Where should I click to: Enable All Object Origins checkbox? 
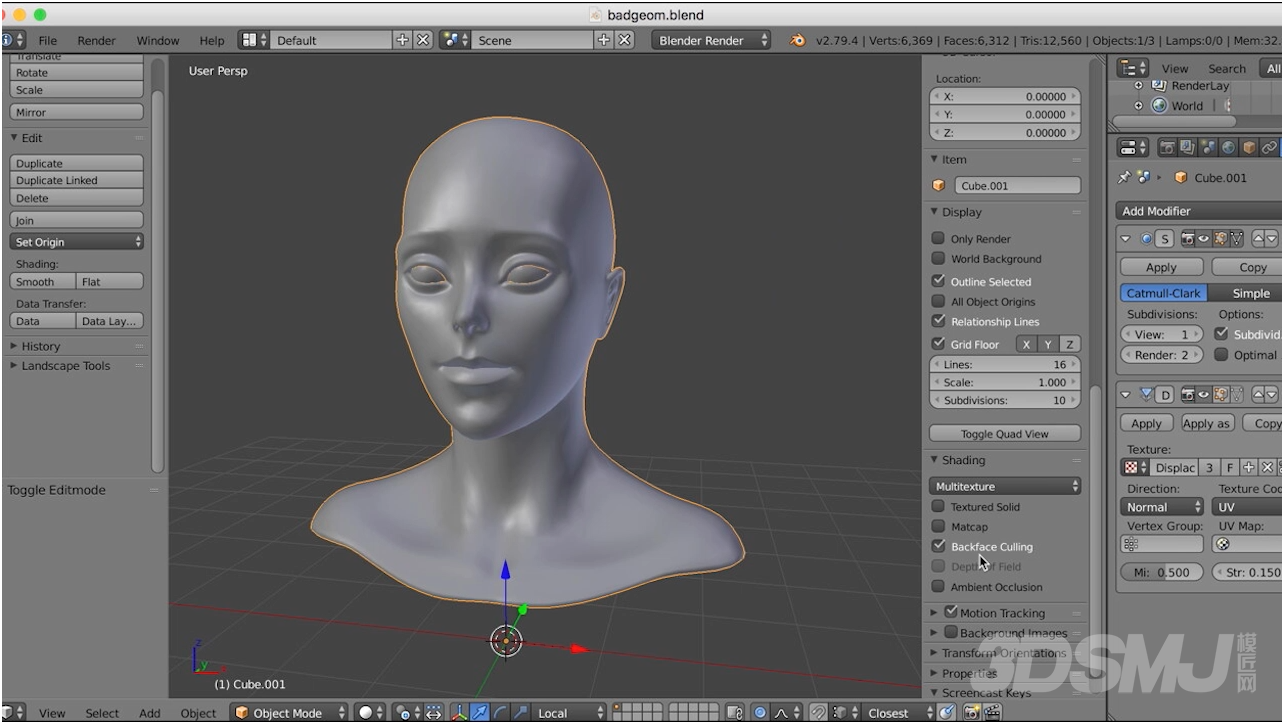(938, 301)
